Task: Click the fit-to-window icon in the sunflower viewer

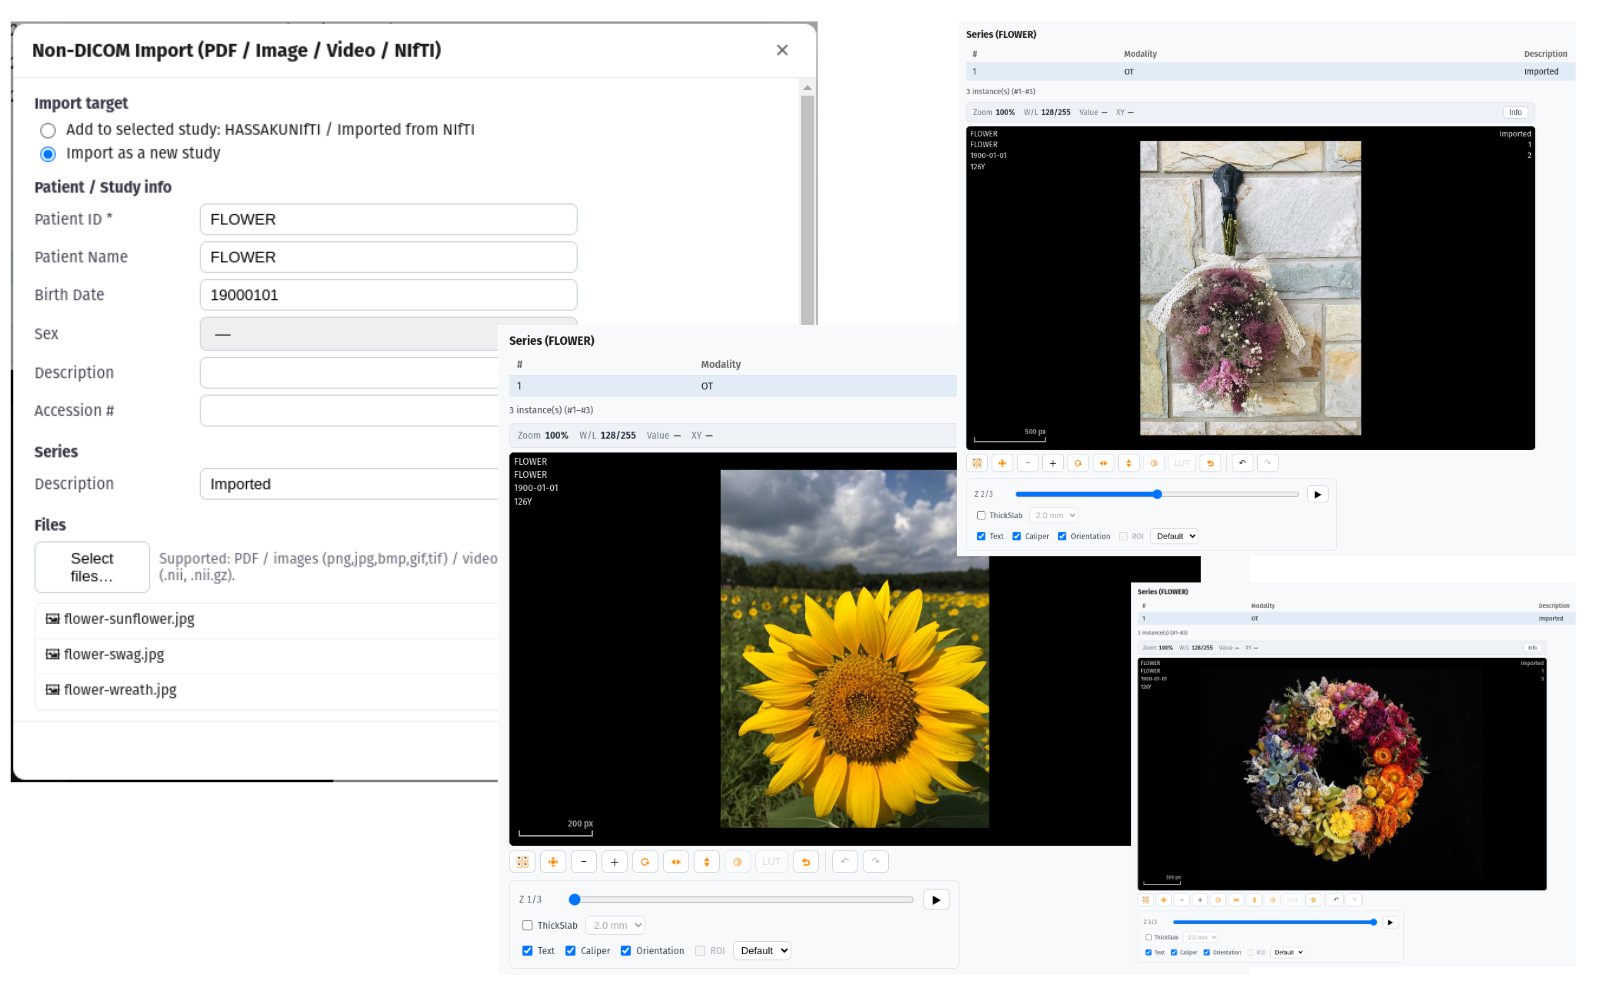Action: [522, 862]
